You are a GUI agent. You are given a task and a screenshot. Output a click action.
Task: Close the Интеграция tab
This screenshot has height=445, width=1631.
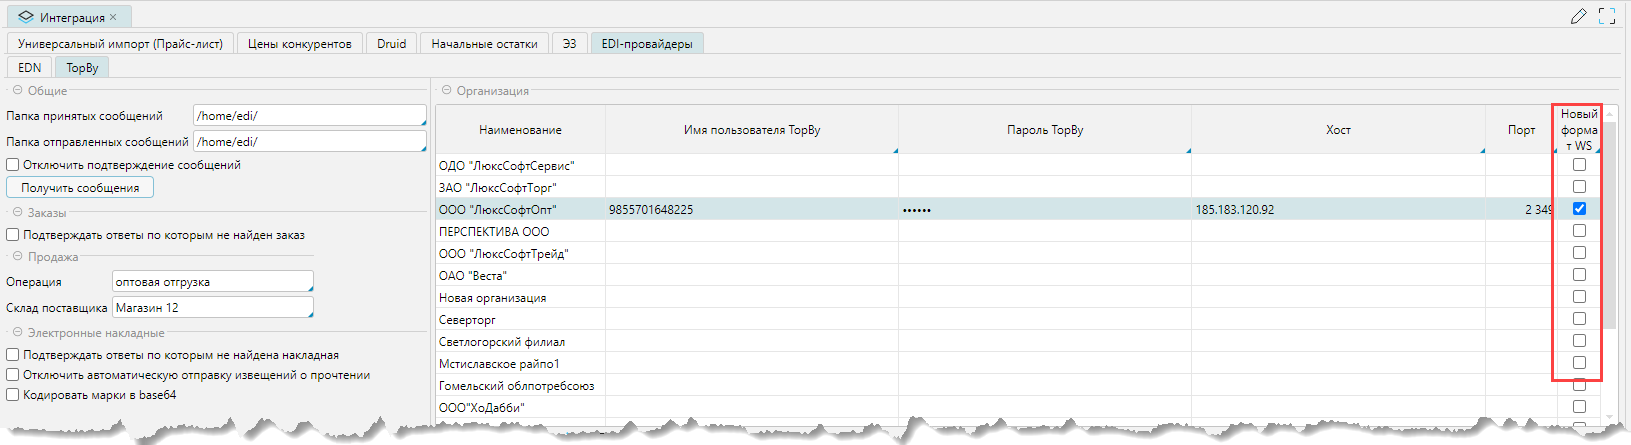[x=113, y=17]
